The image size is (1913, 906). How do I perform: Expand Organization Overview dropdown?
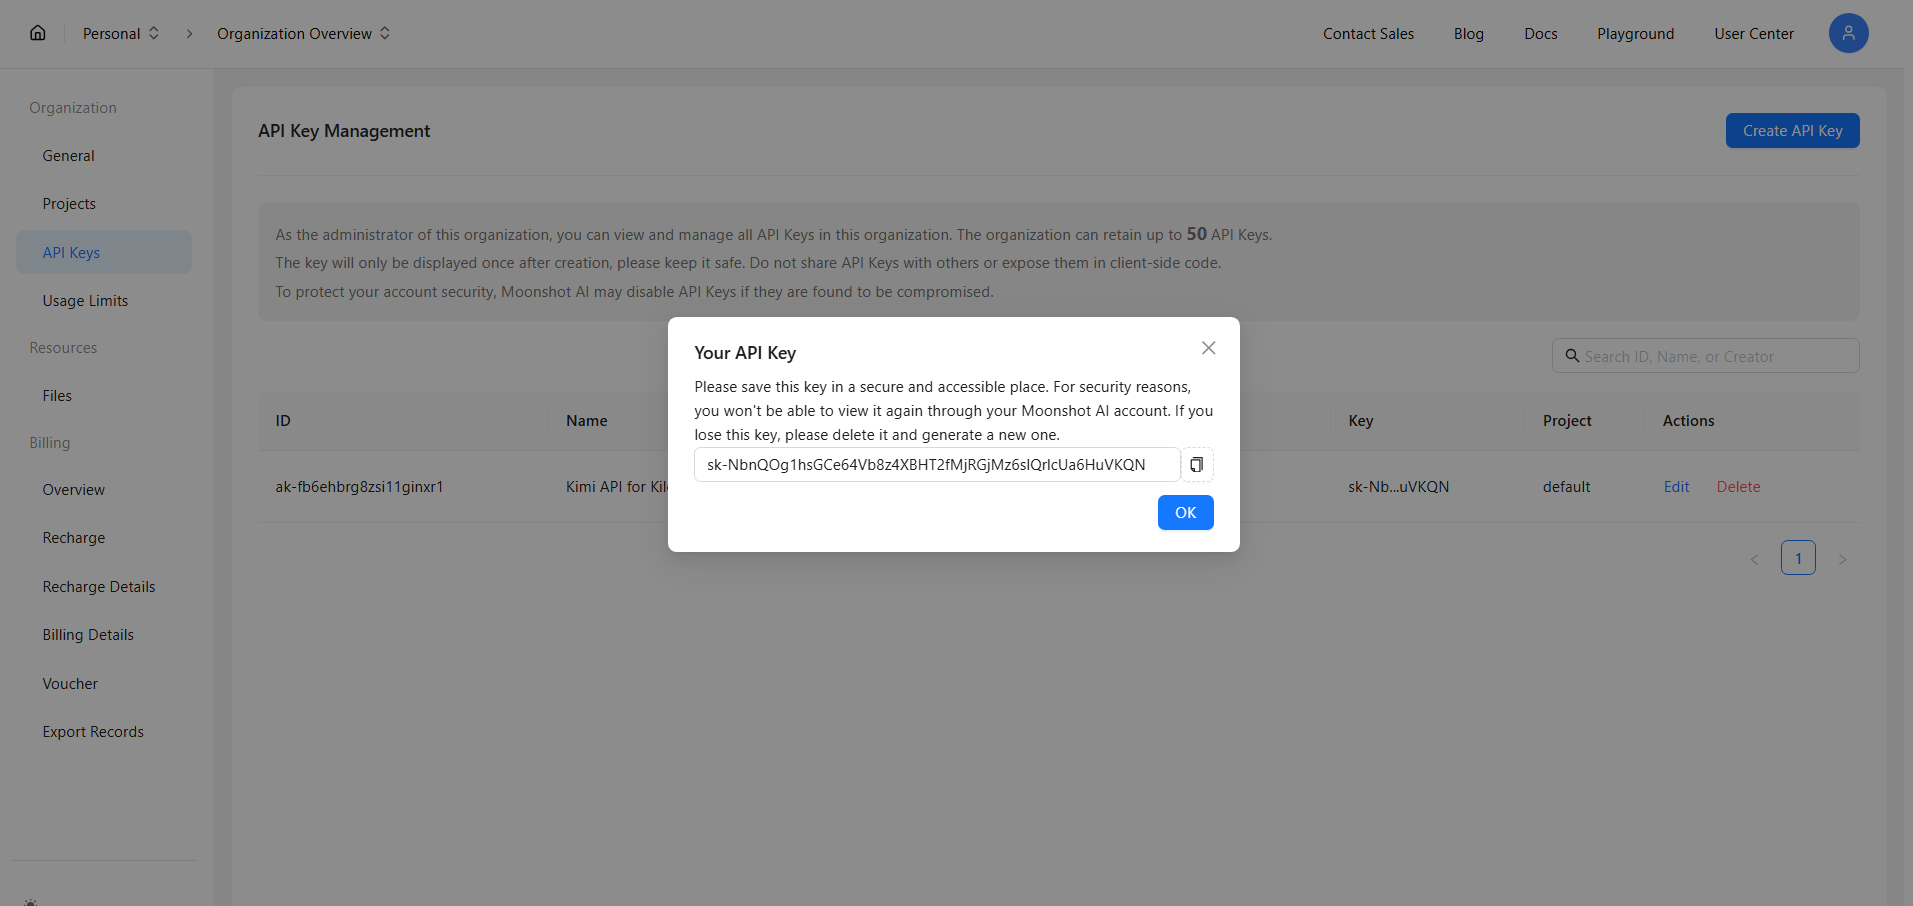coord(303,33)
